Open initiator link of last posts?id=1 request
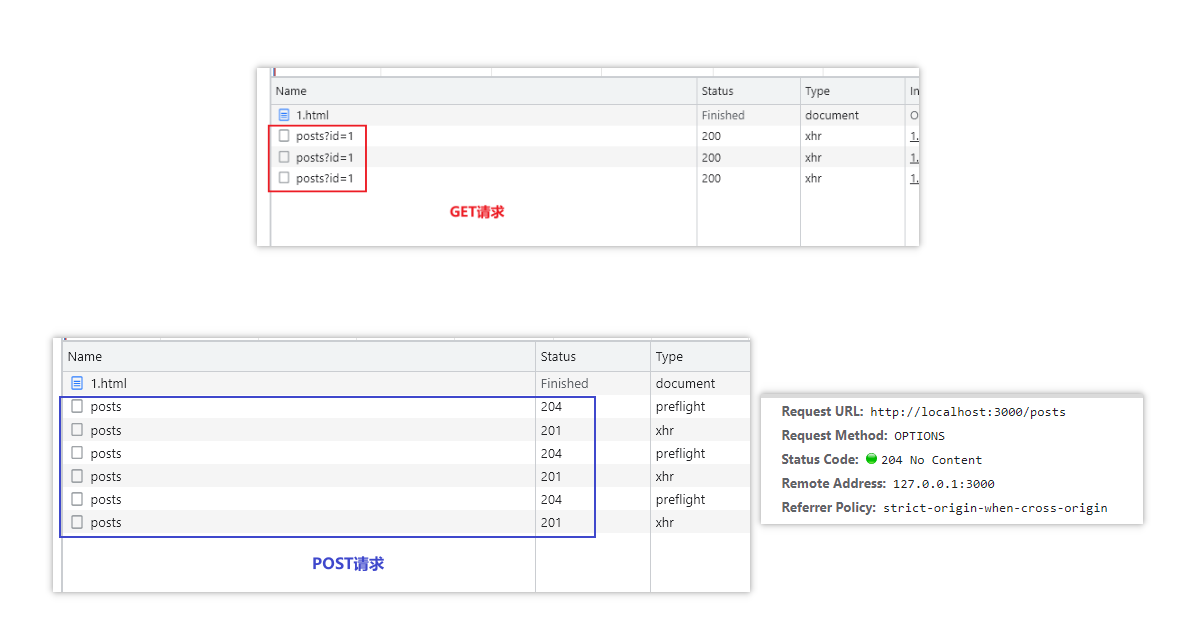Screen dimensions: 1203x629 914,178
